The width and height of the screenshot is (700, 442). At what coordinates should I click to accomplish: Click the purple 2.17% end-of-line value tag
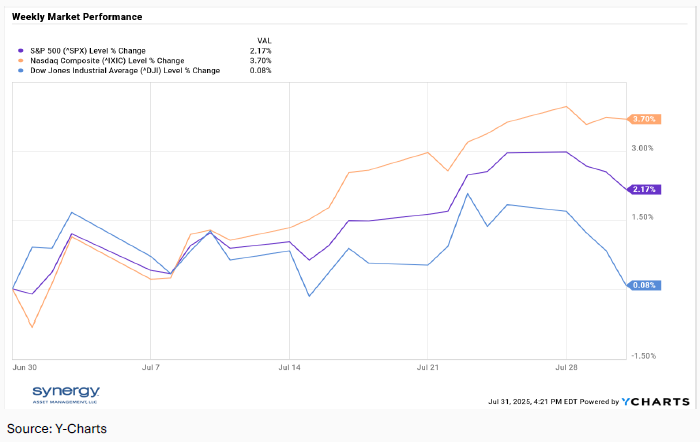tap(644, 189)
